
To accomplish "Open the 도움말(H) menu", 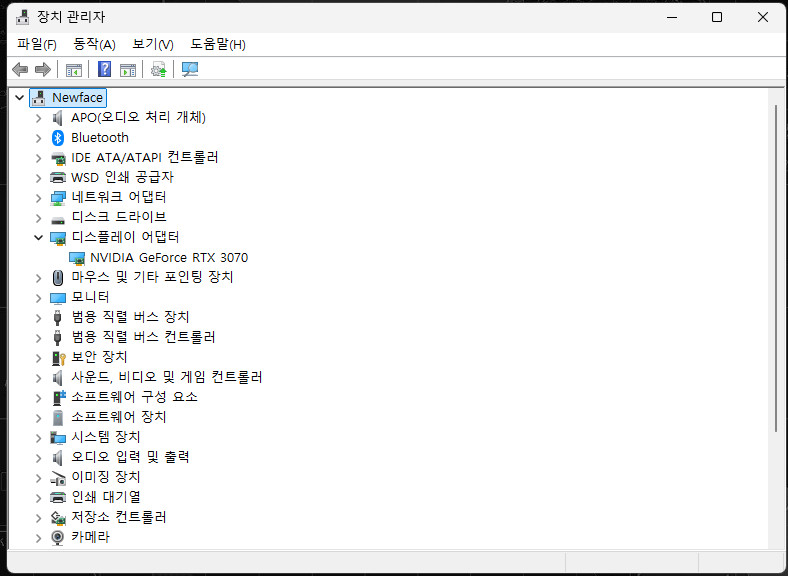I will point(217,44).
